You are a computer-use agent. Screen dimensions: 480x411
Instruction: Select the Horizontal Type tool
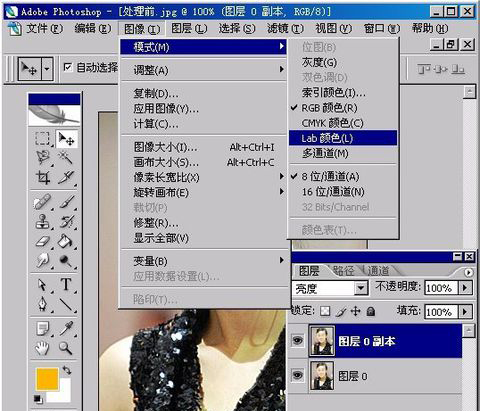(66, 285)
